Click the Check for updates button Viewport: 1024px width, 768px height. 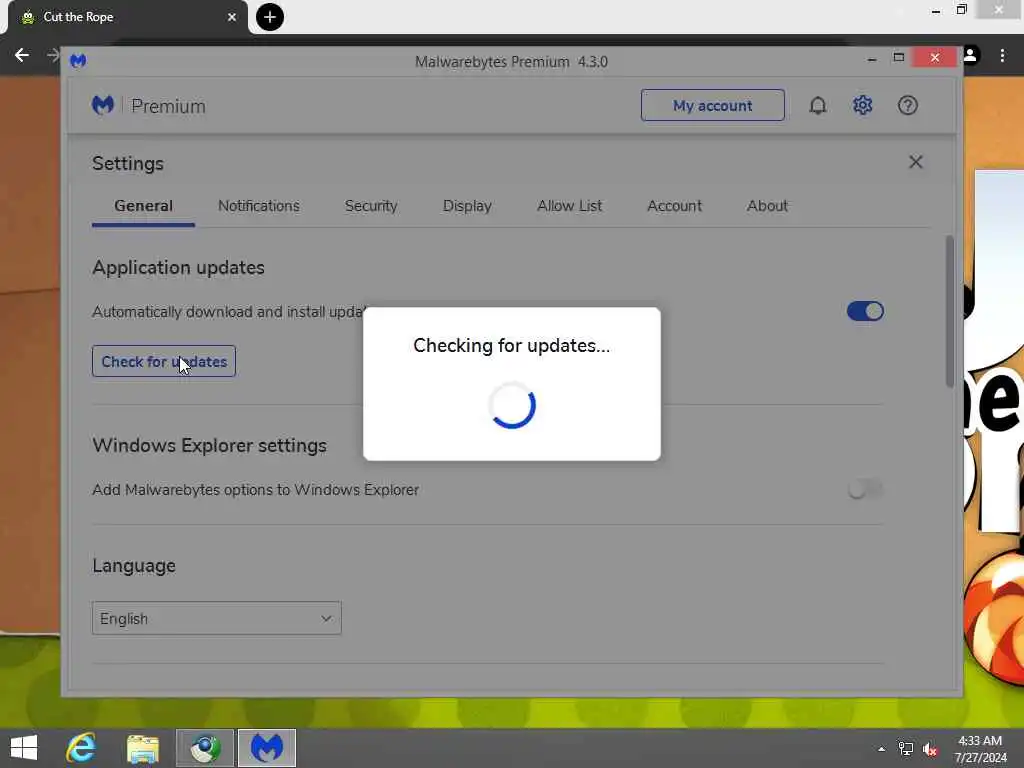click(164, 361)
